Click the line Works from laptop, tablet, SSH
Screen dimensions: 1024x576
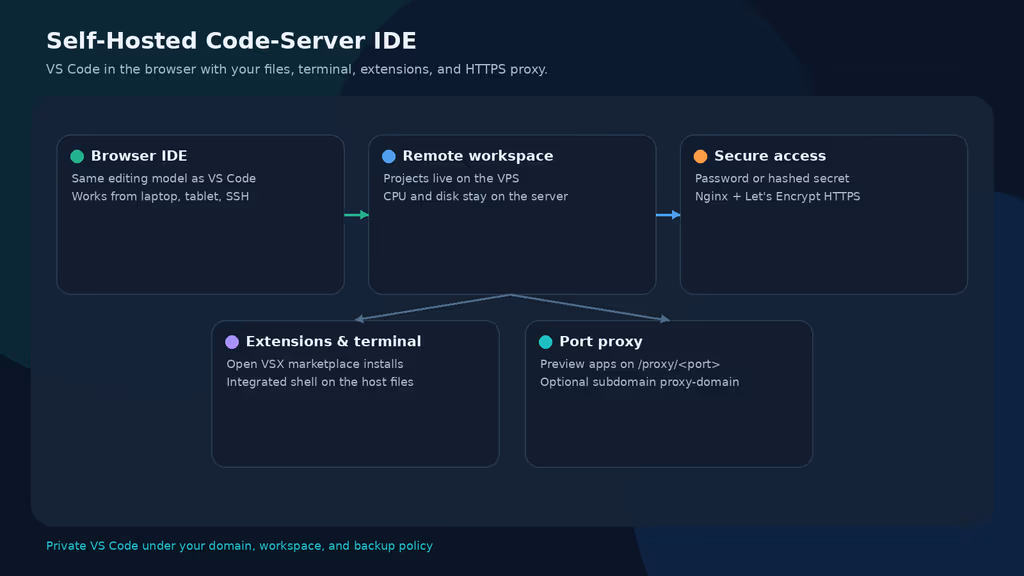click(160, 196)
